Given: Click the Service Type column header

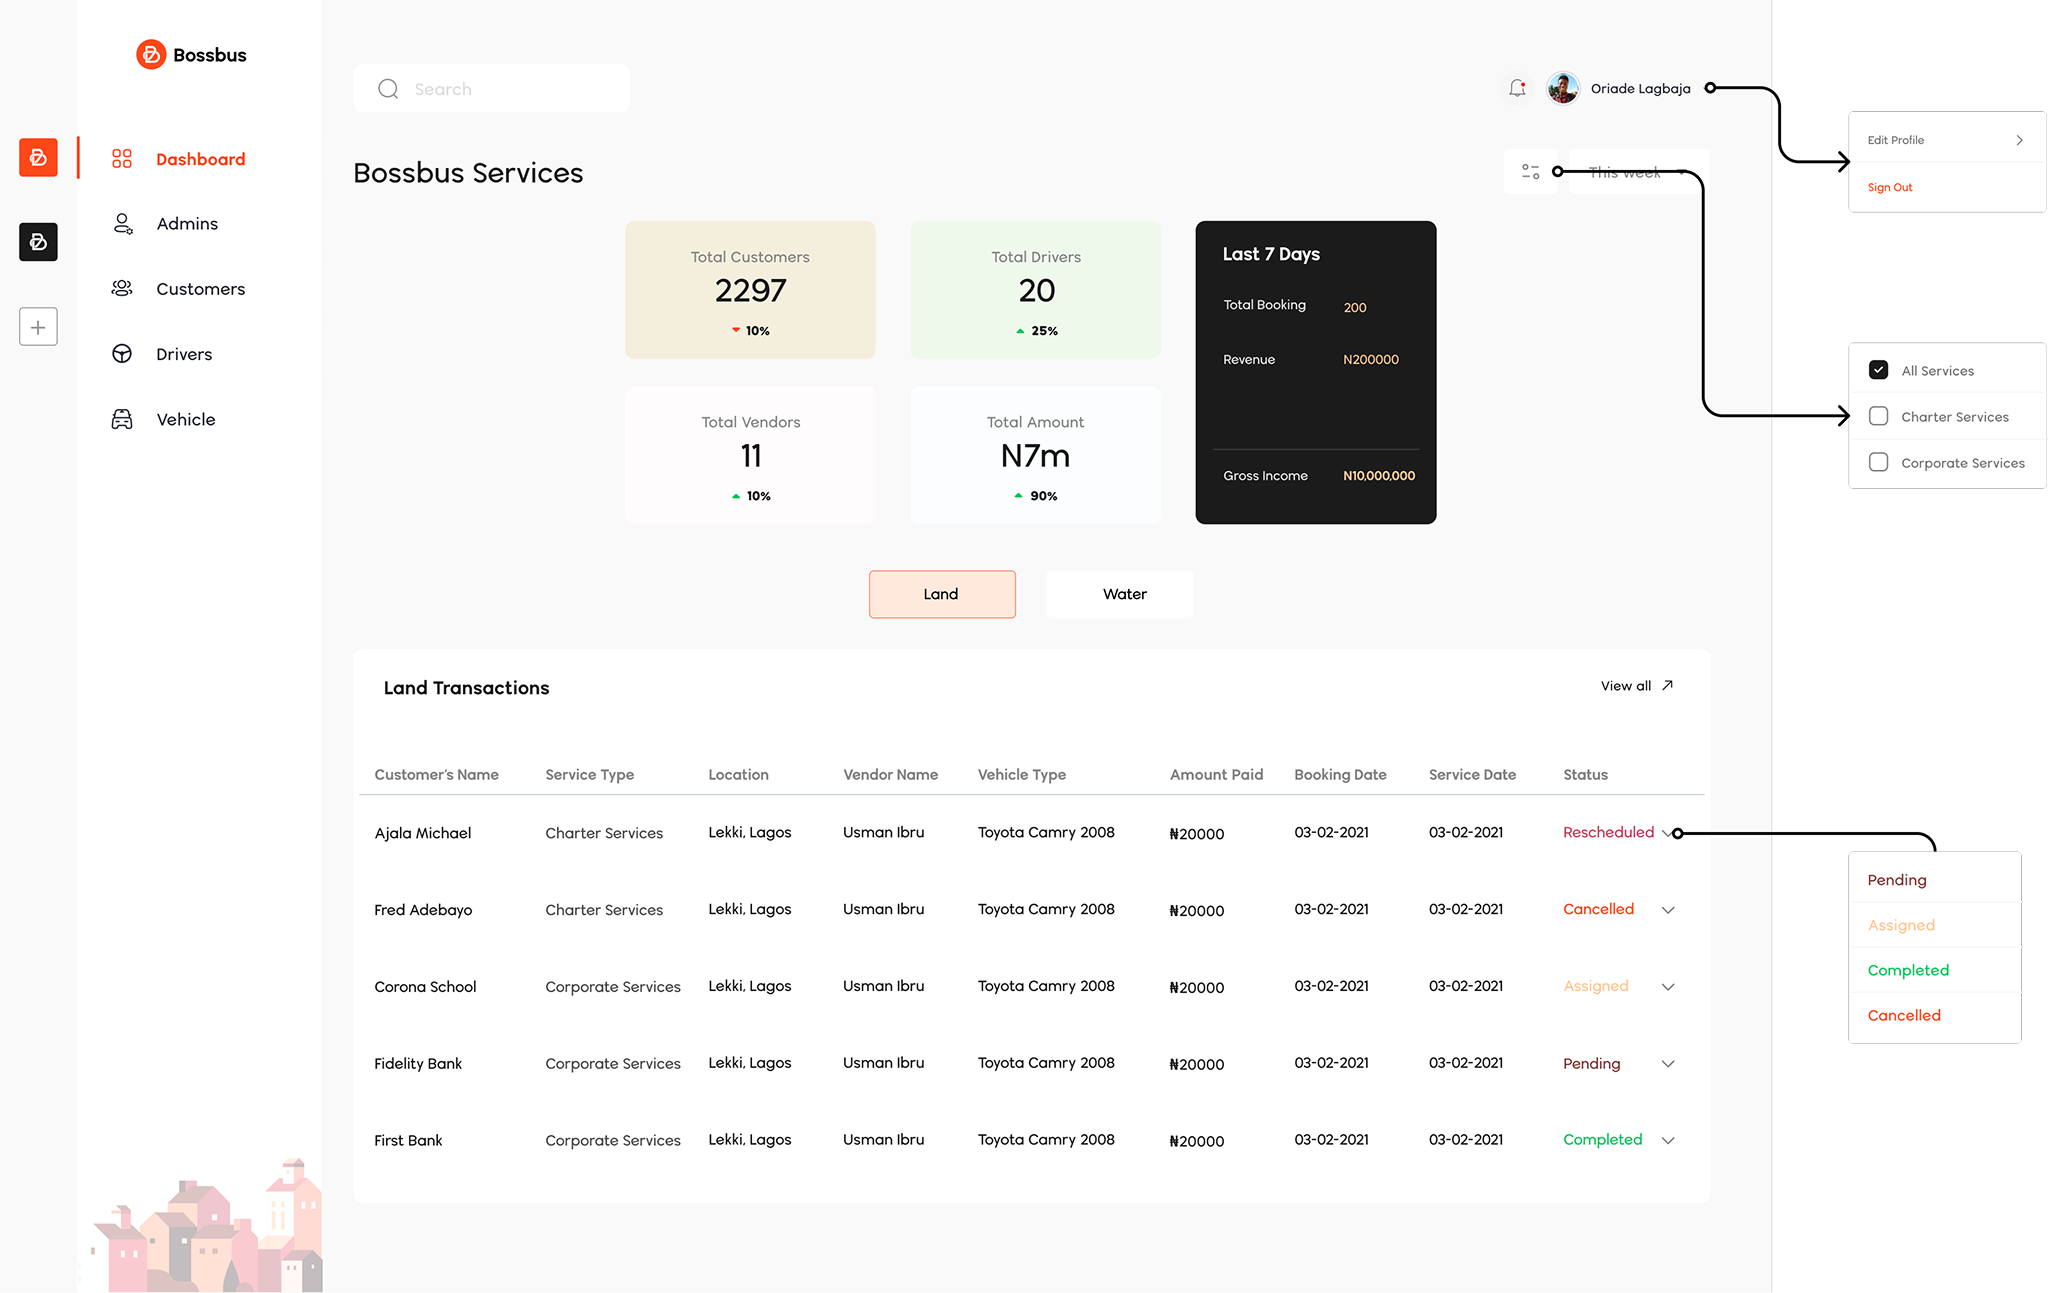Looking at the screenshot, I should coord(589,775).
